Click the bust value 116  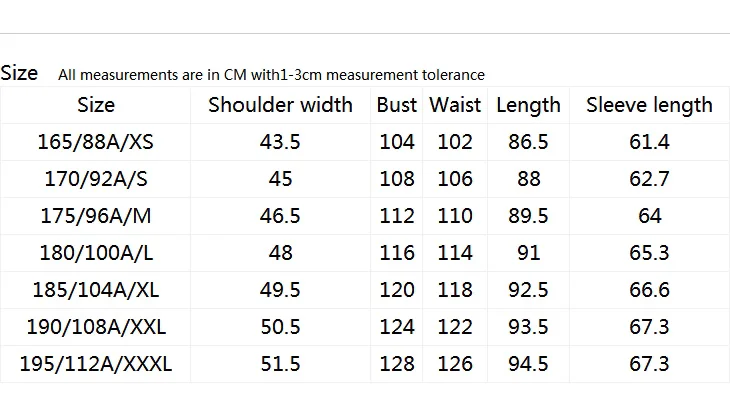pyautogui.click(x=397, y=253)
